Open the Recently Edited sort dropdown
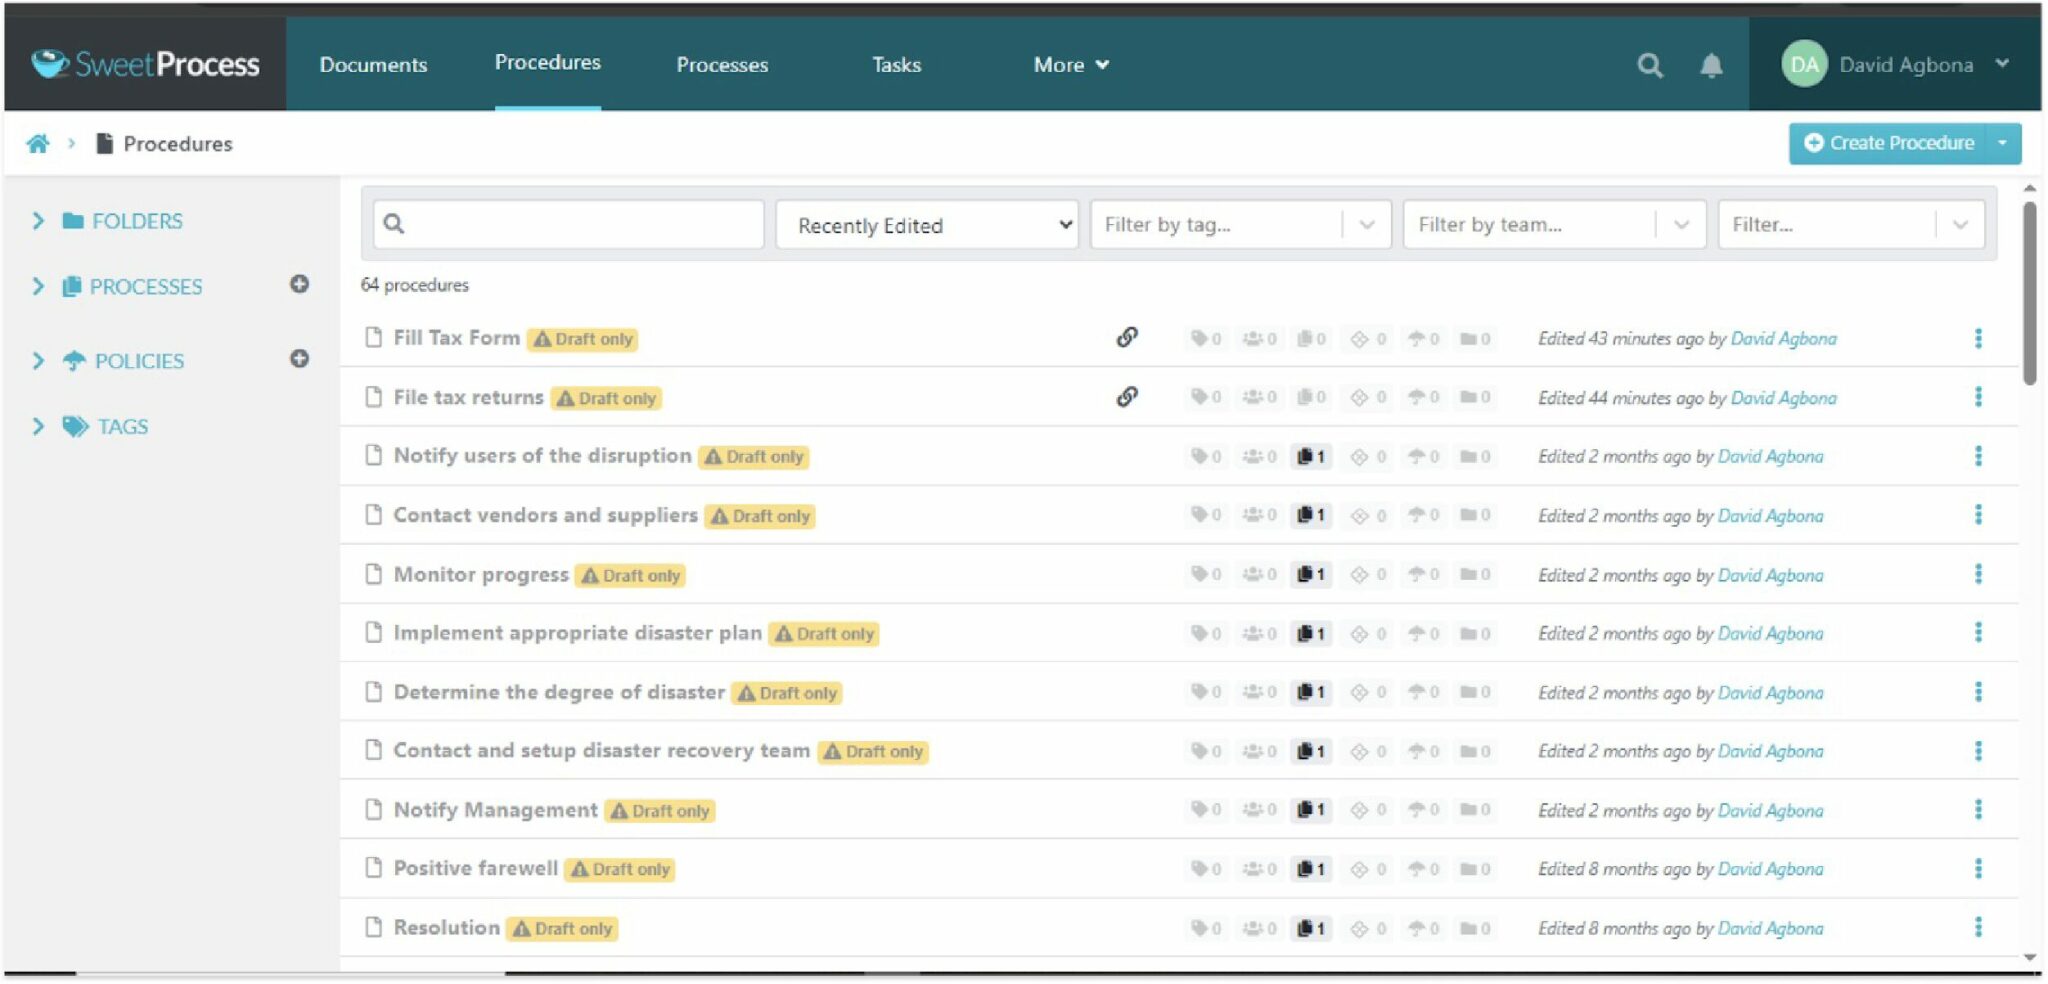Screen dimensions: 2048x984 click(927, 225)
